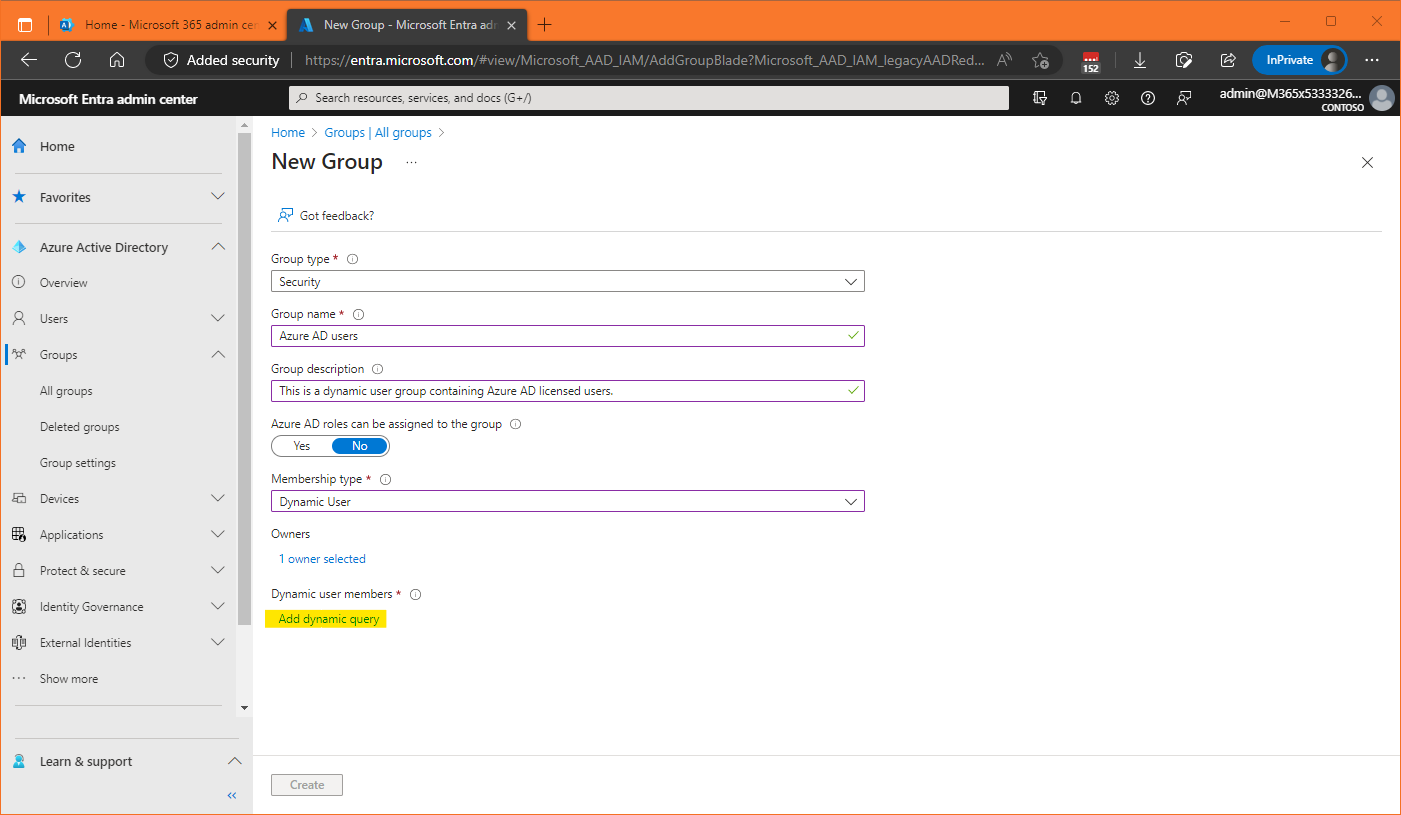
Task: Open All groups in the sidebar
Action: (66, 391)
